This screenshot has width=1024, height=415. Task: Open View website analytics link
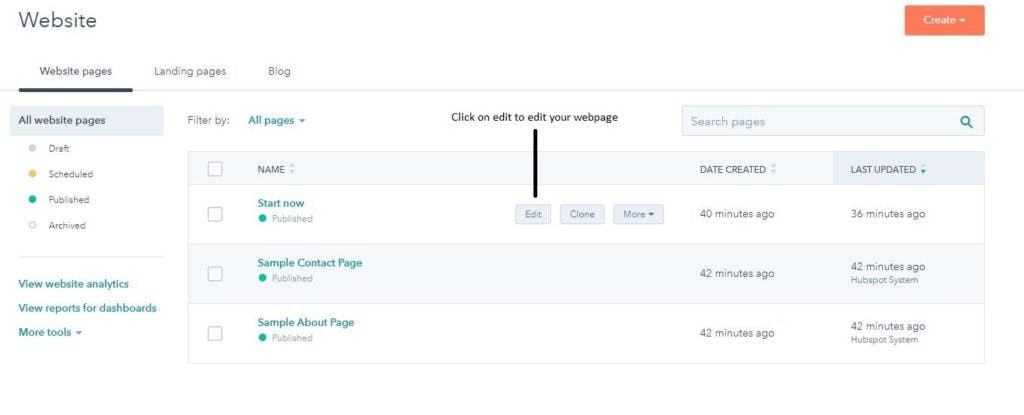(x=74, y=284)
